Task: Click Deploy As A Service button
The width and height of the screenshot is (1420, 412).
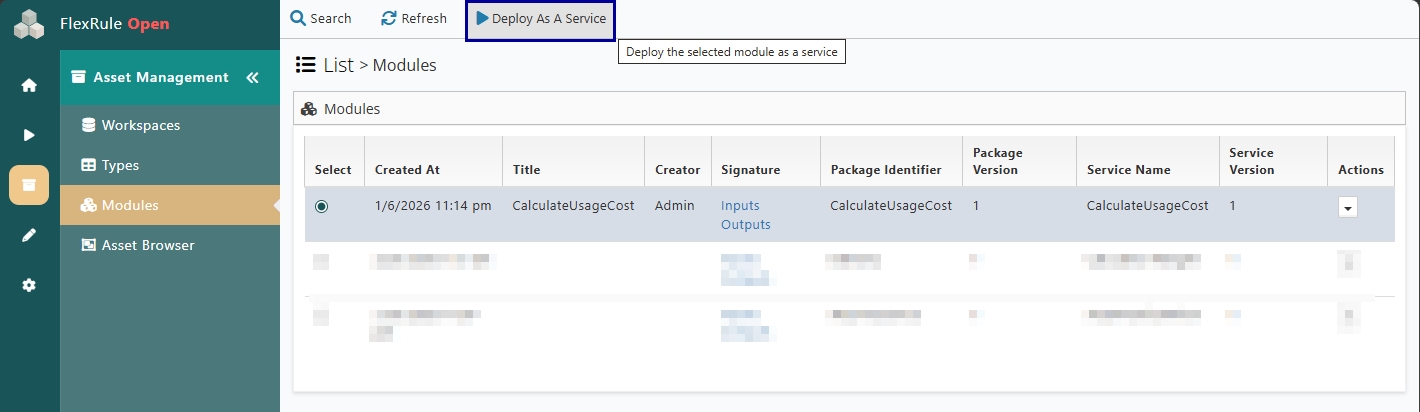Action: tap(540, 19)
